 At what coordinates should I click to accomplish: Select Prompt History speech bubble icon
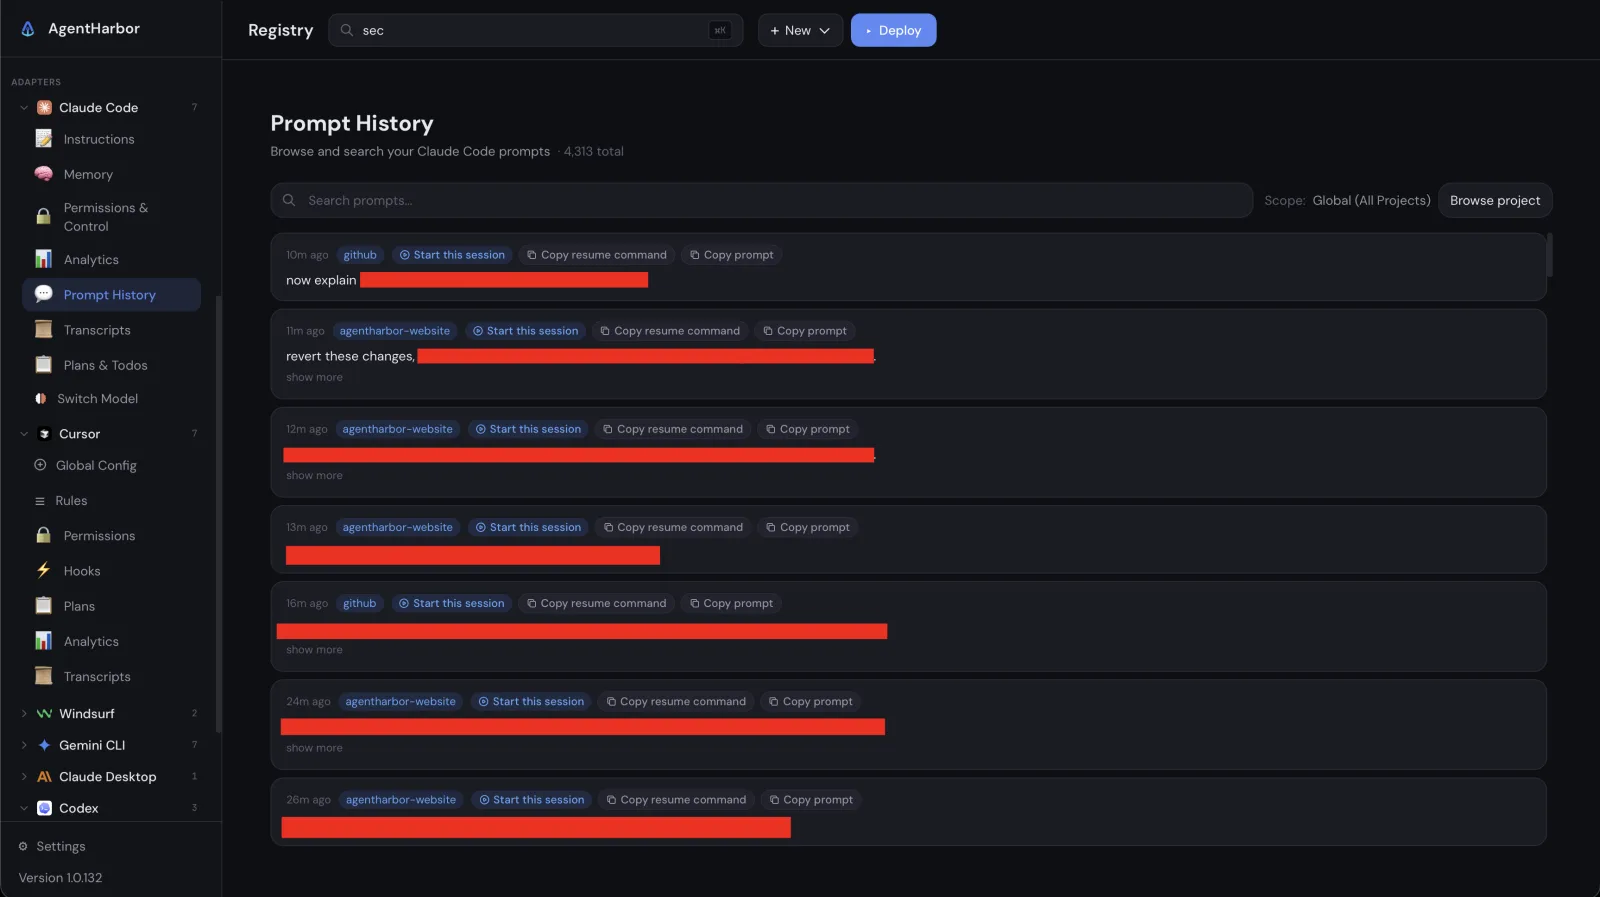43,294
